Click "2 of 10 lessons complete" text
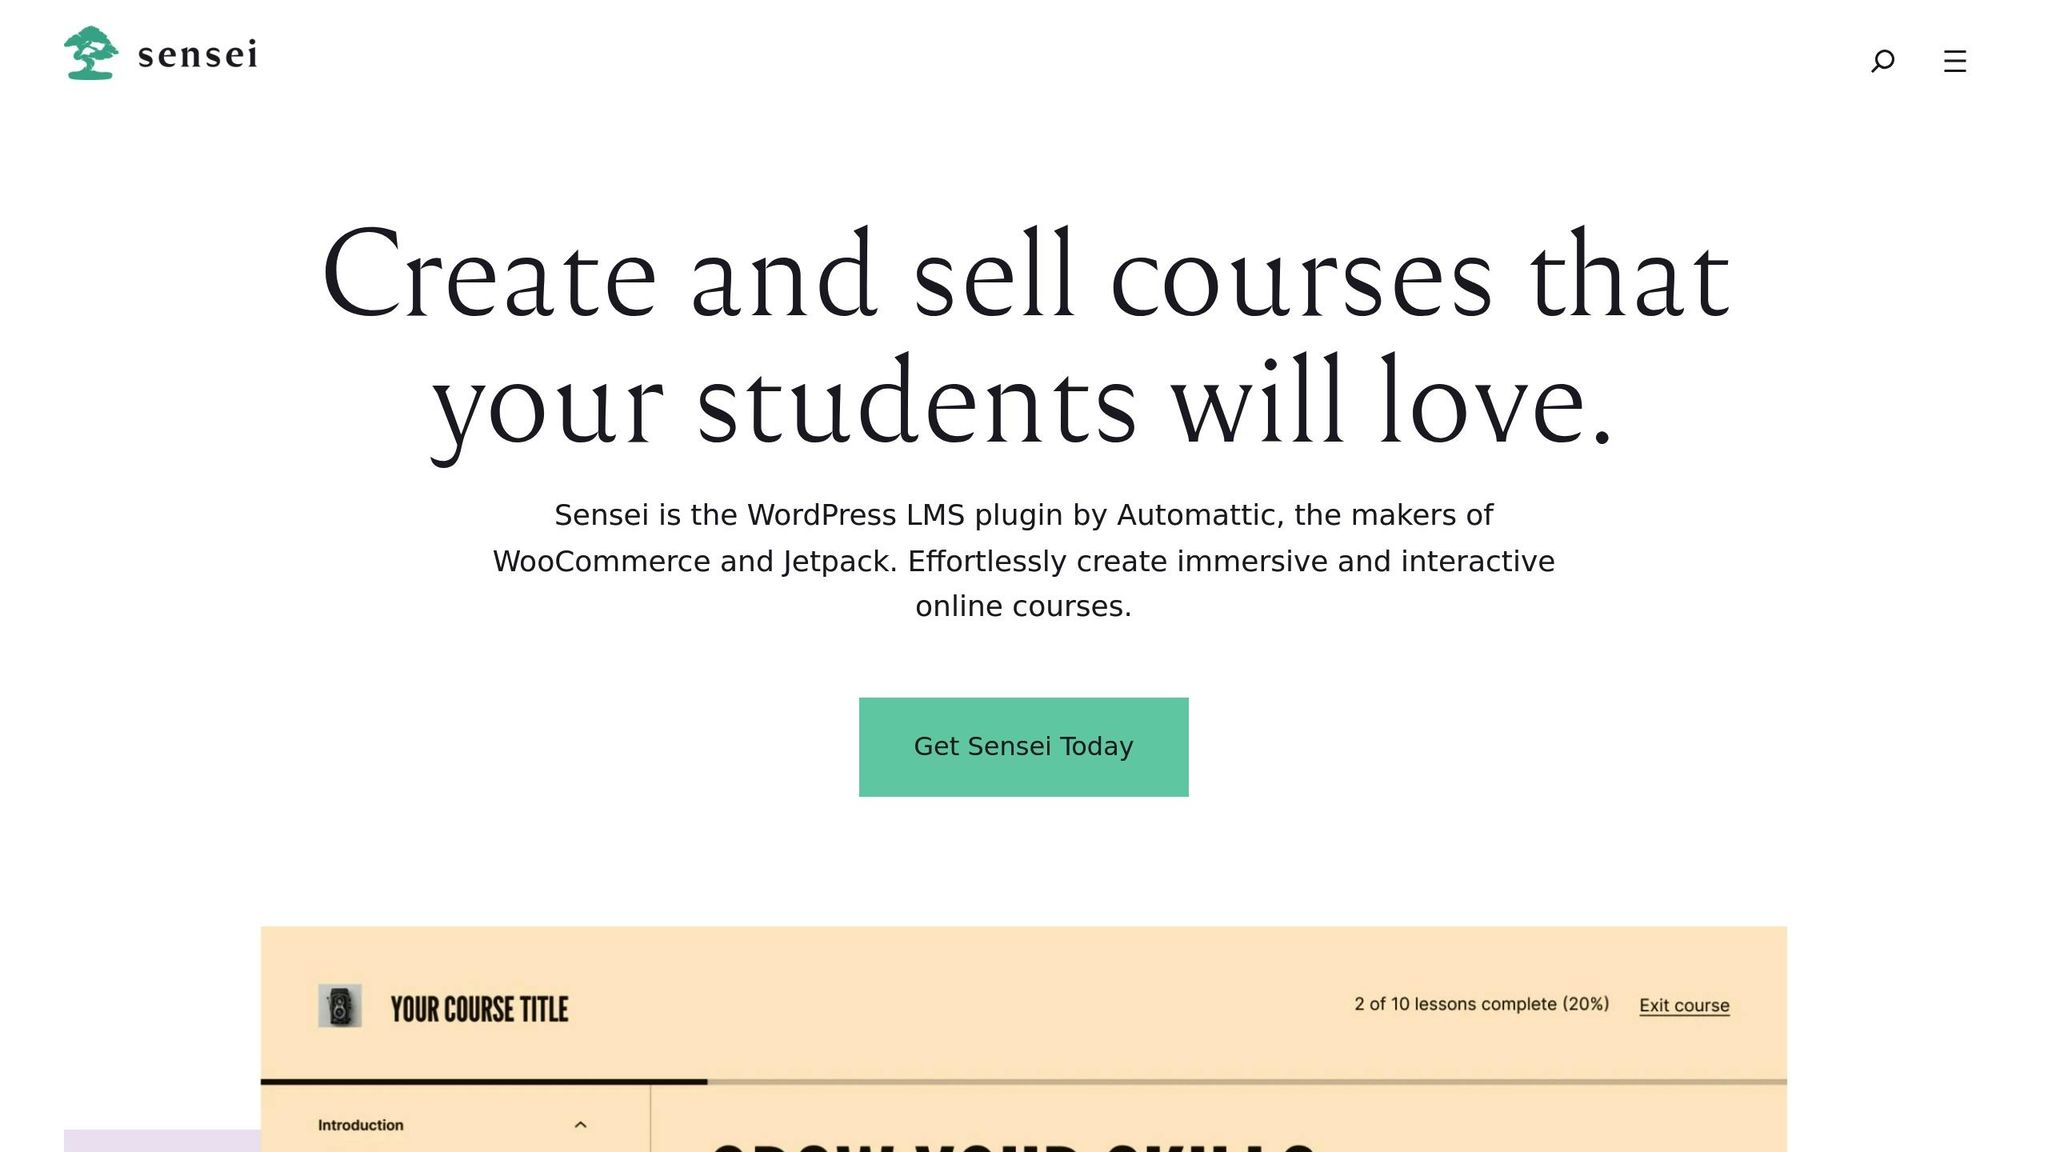Viewport: 2048px width, 1152px height. [1481, 1004]
